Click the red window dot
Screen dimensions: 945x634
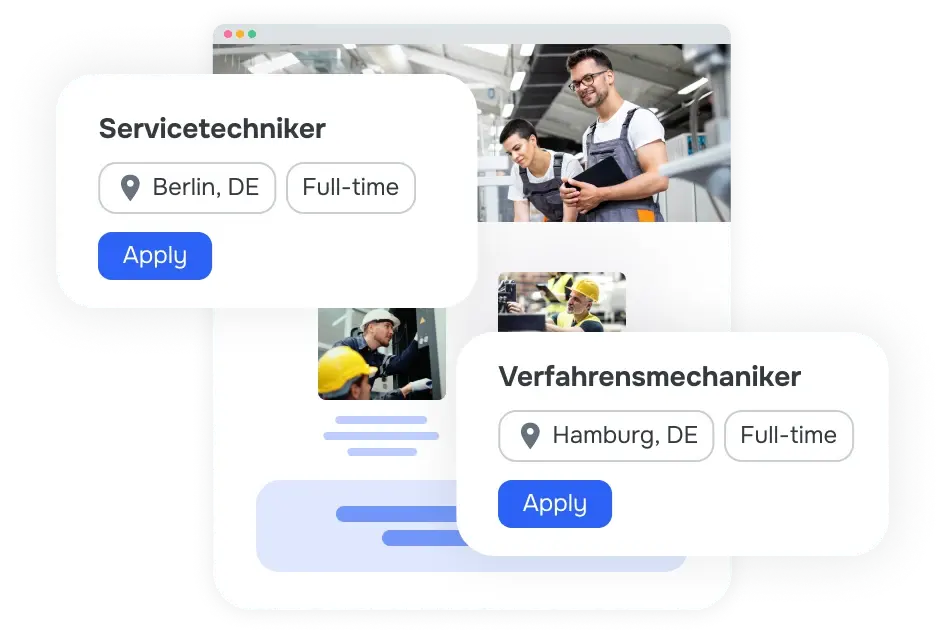point(228,34)
